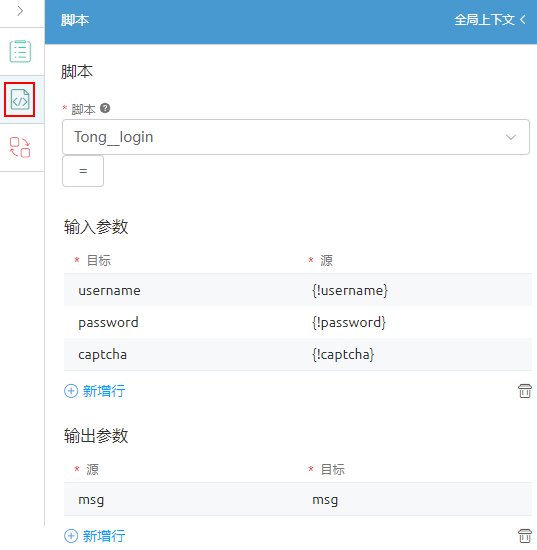Click 新增行 under 输入参数
Image resolution: width=537 pixels, height=550 pixels.
point(104,391)
